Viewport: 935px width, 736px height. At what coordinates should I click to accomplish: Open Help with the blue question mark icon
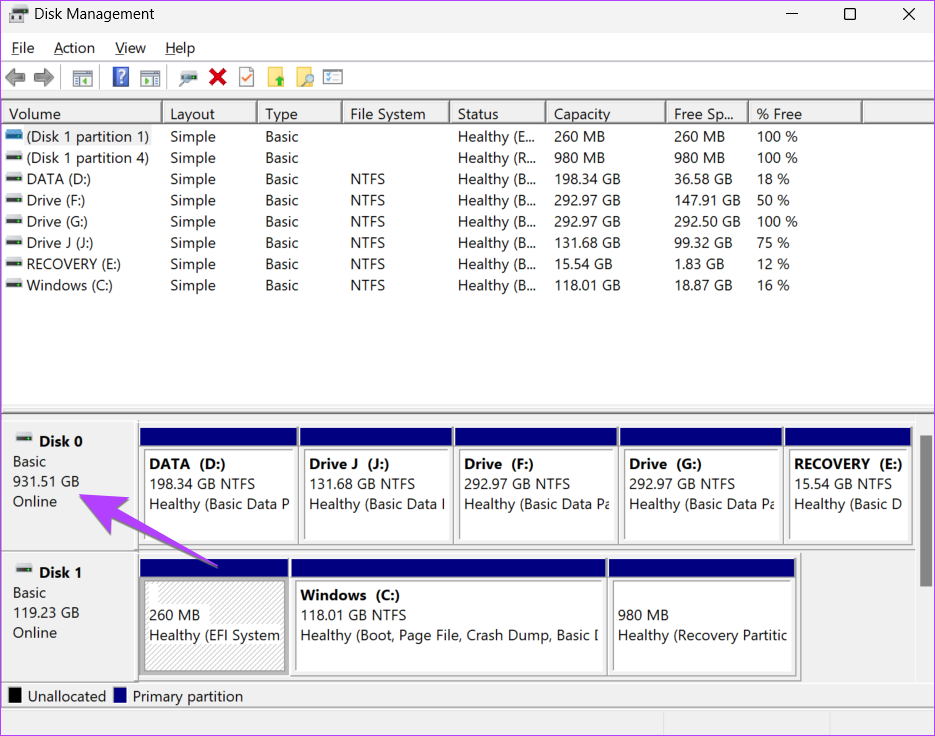(x=121, y=78)
